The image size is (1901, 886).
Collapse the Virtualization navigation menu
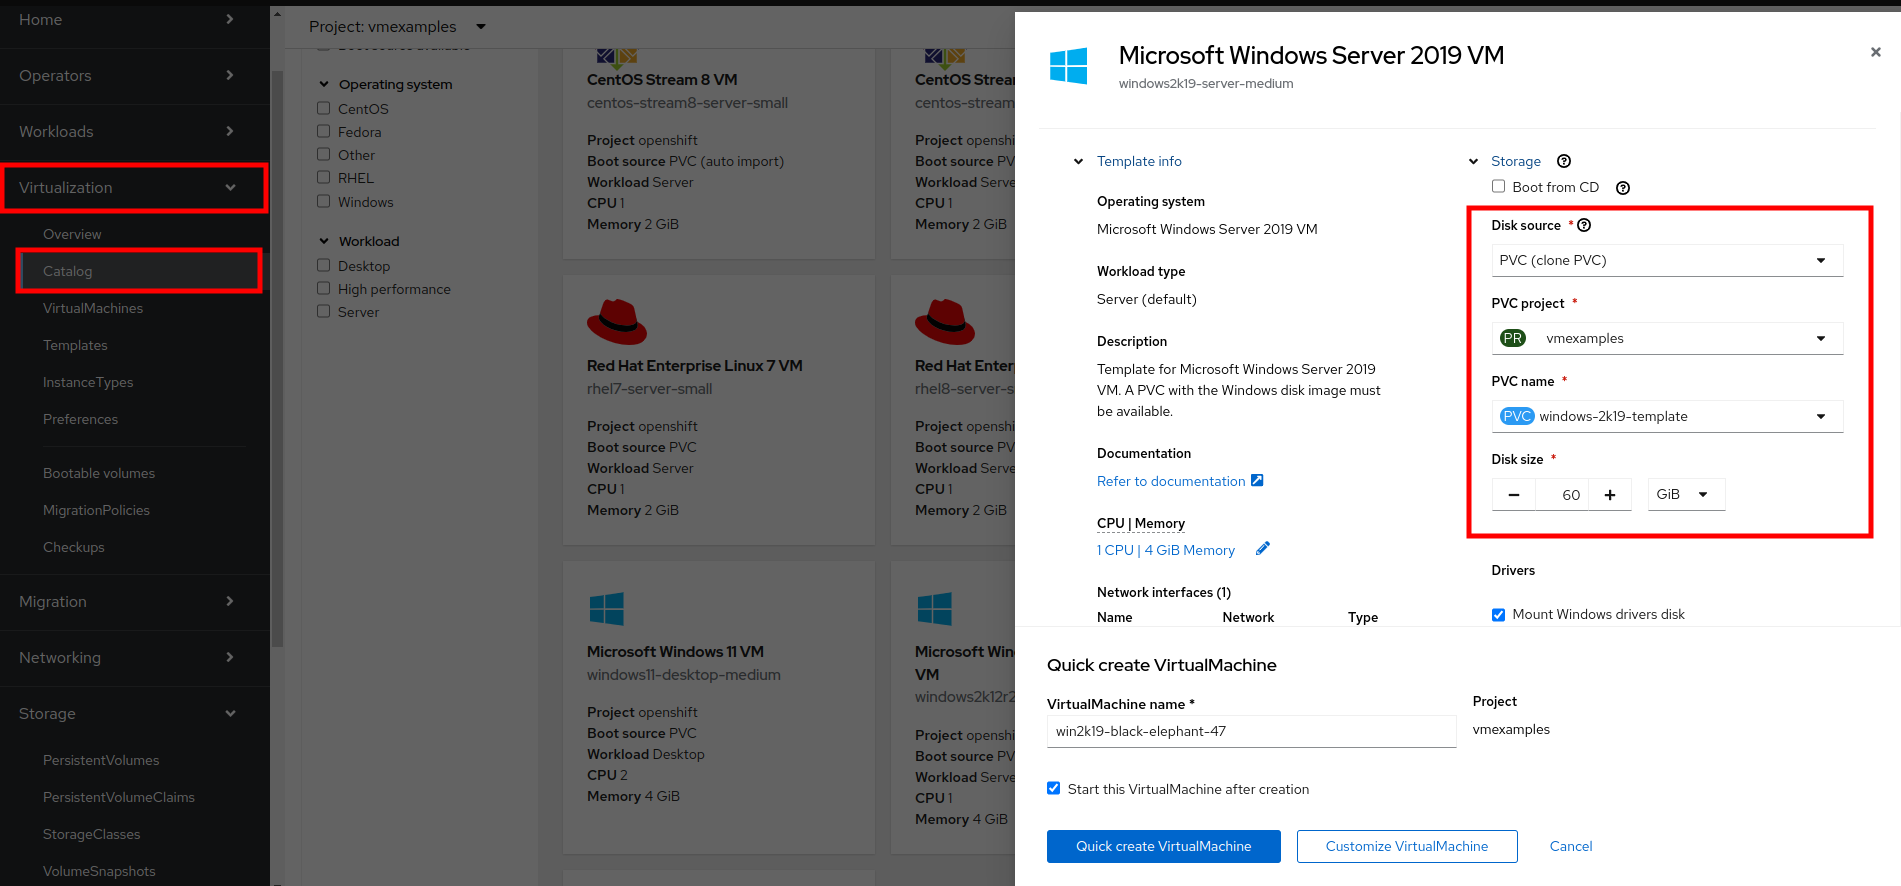click(134, 188)
